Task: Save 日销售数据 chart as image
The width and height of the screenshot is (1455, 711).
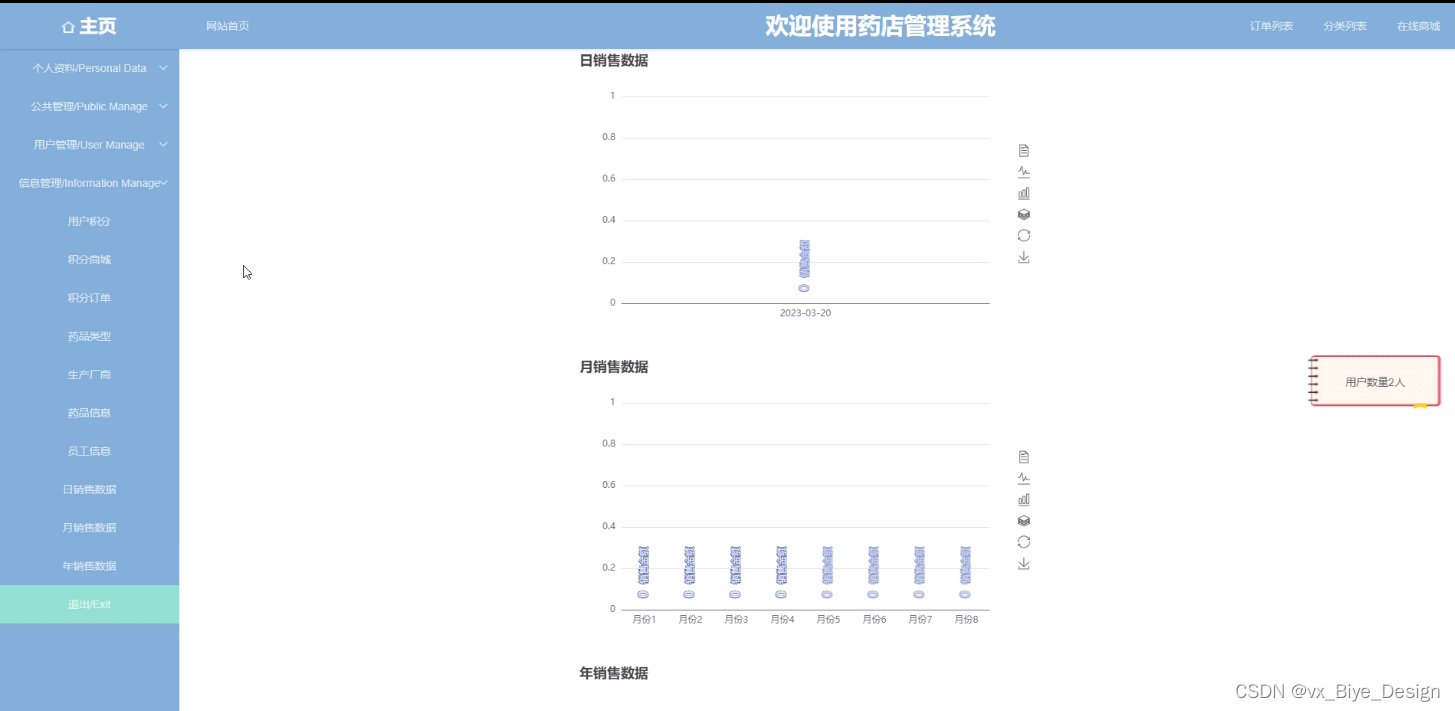Action: [x=1024, y=257]
